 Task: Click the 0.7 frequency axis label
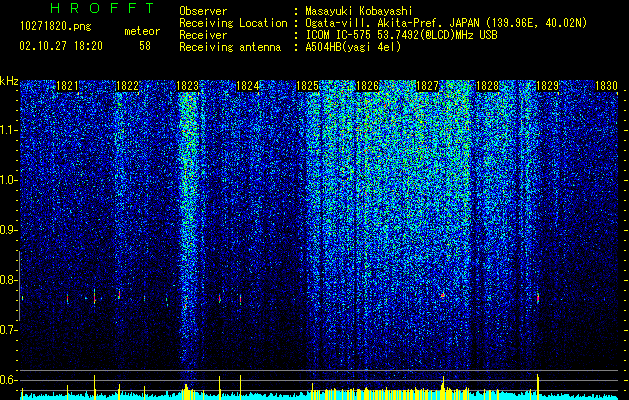[9, 330]
